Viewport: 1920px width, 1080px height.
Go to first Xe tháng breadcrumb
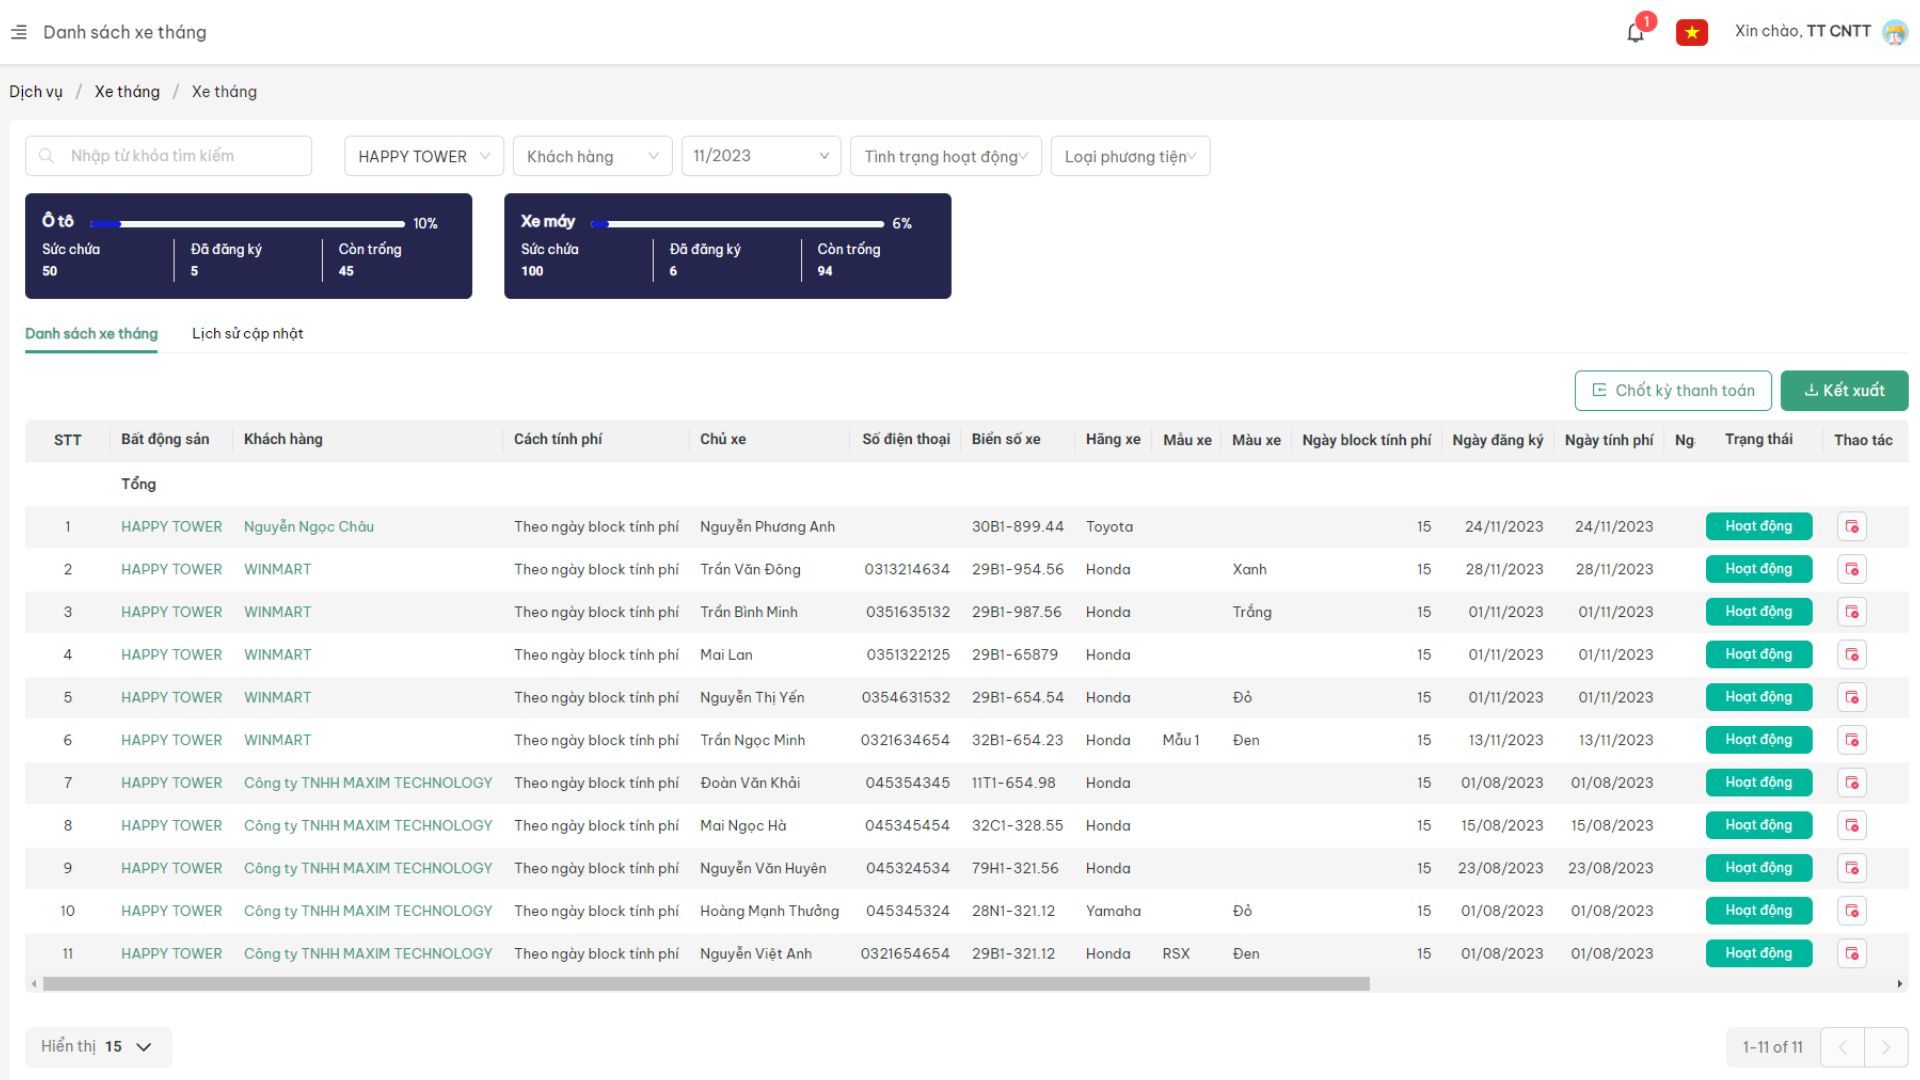127,92
